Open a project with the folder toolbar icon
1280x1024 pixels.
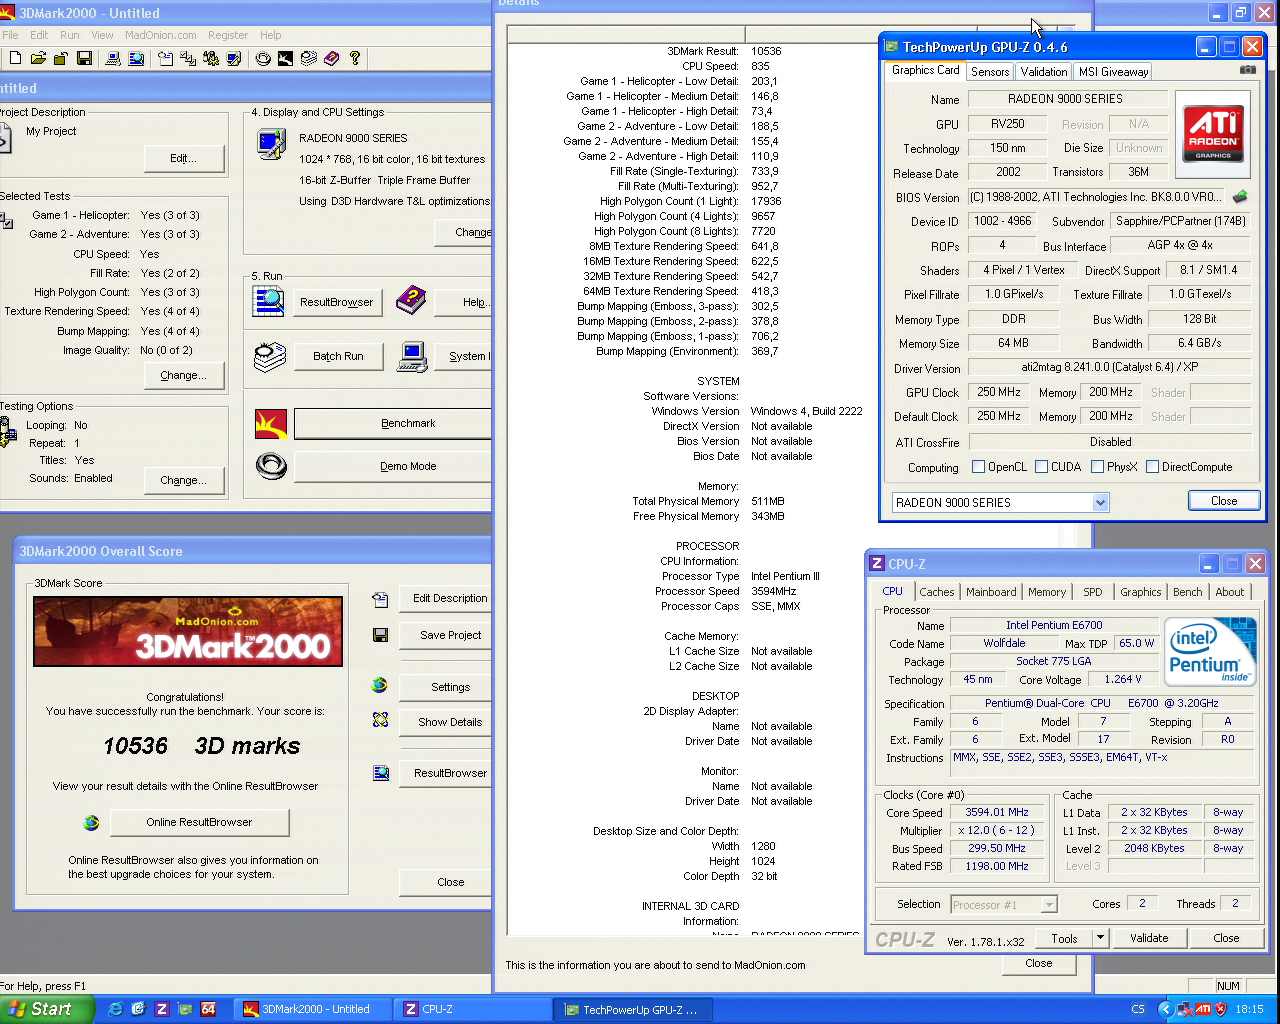tap(39, 57)
